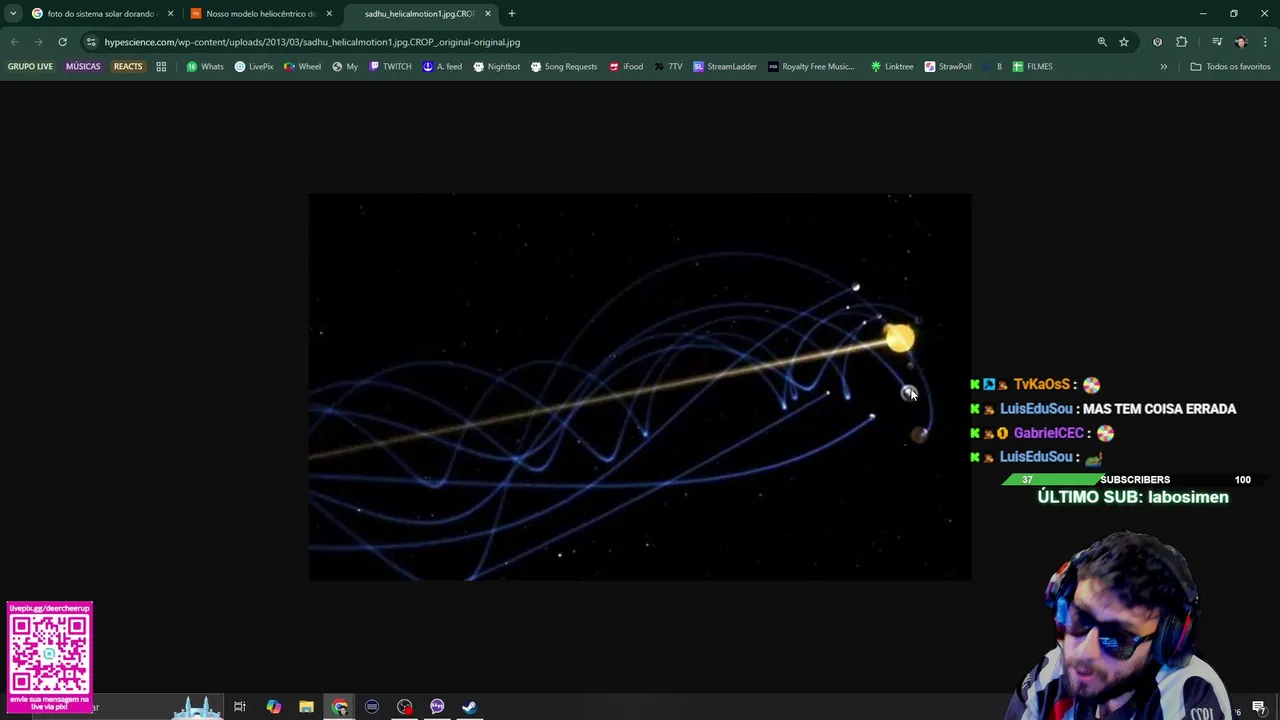Open the A. feed bookmark
This screenshot has height=720, width=1280.
442,67
